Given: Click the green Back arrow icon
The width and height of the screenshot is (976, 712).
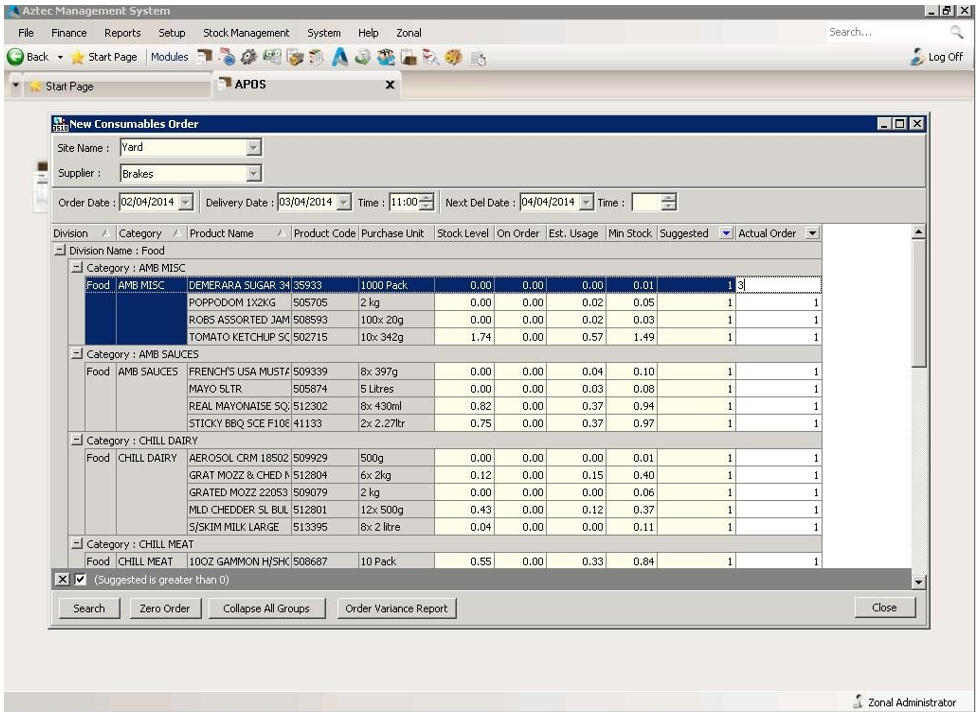Looking at the screenshot, I should click(15, 57).
